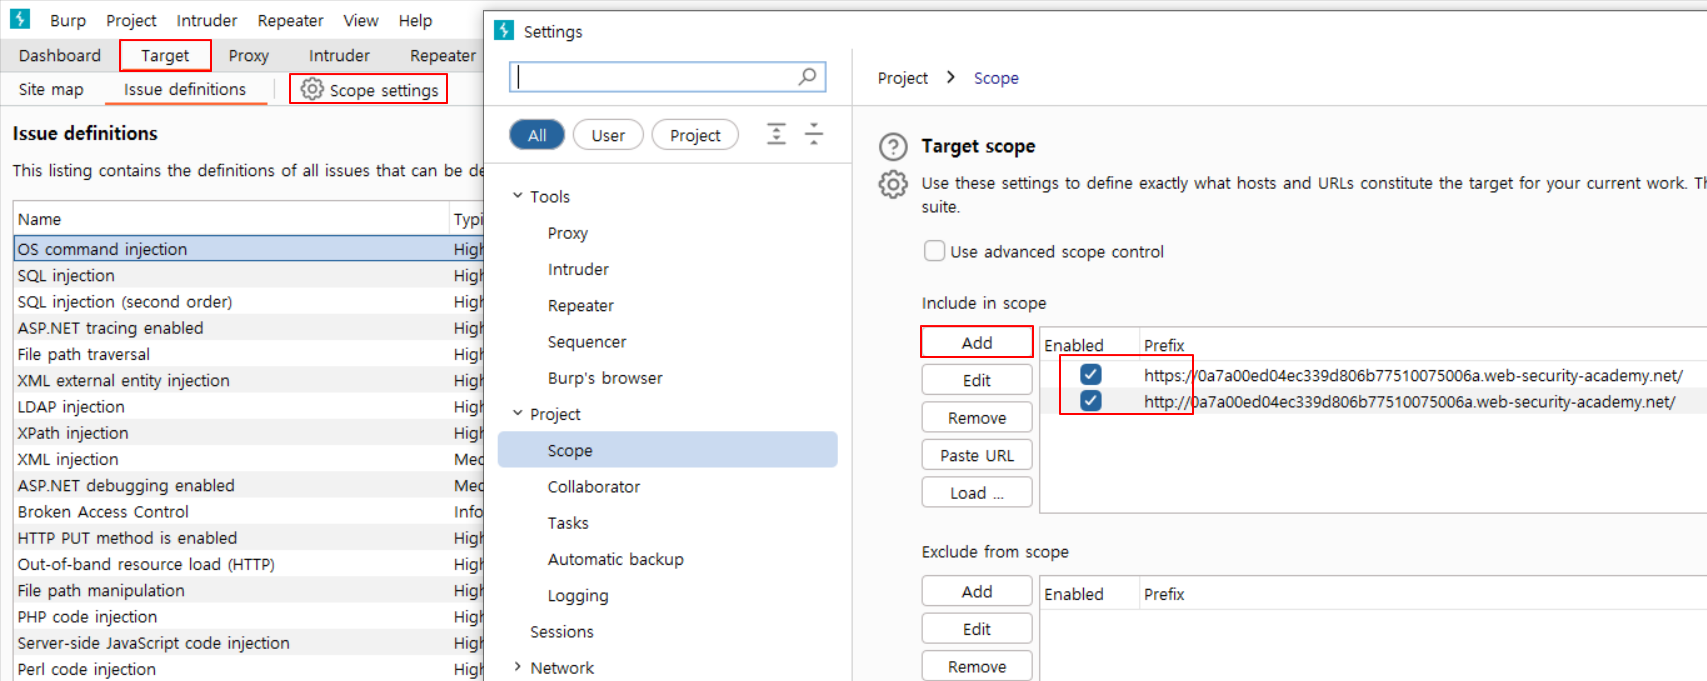The height and width of the screenshot is (681, 1707).
Task: Switch to the Target tab
Action: point(165,55)
